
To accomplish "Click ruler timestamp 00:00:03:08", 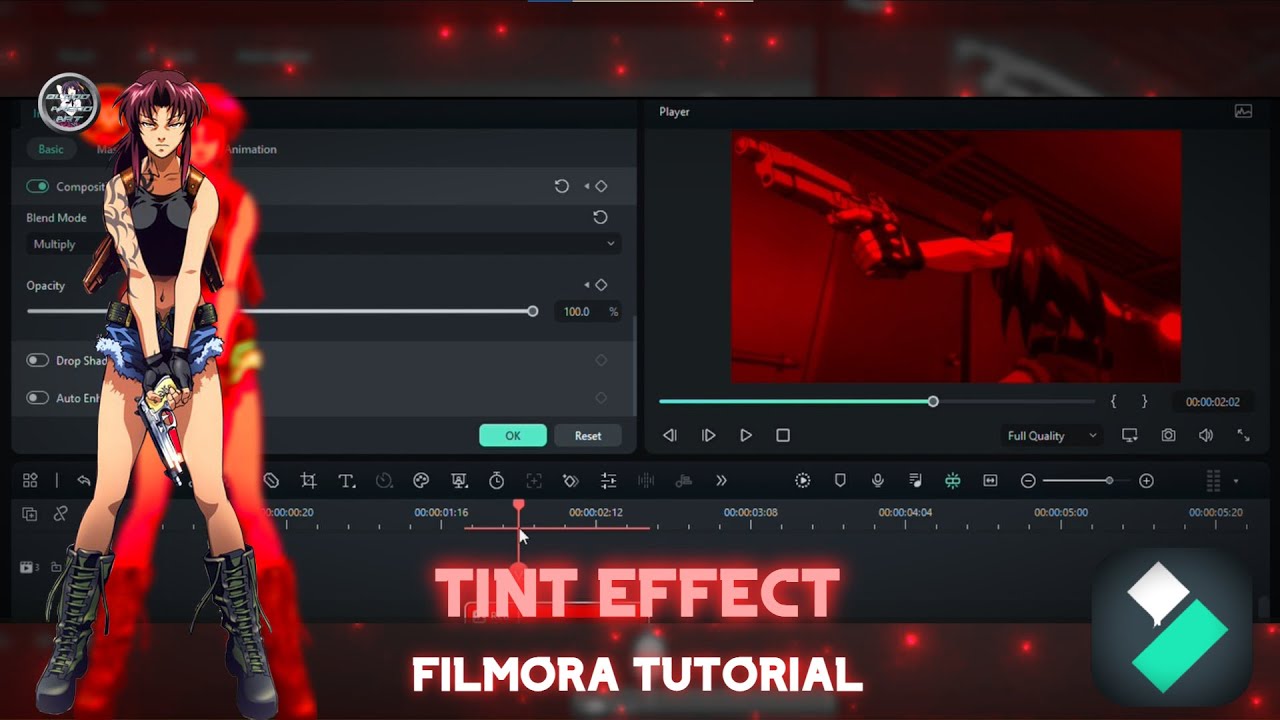I will 751,512.
